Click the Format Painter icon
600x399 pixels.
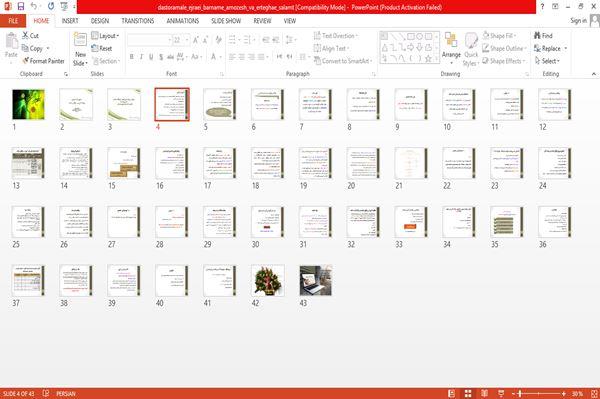click(x=26, y=61)
